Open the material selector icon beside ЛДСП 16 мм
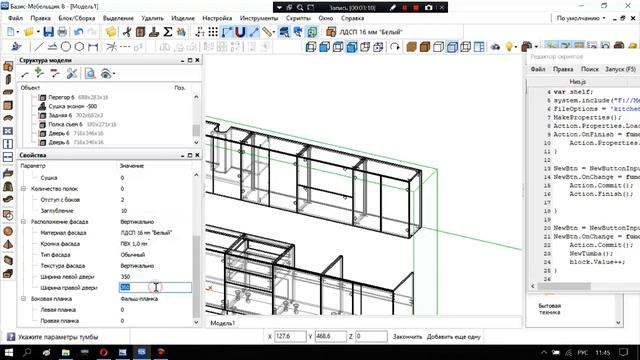The height and width of the screenshot is (360, 640). pyautogui.click(x=331, y=32)
